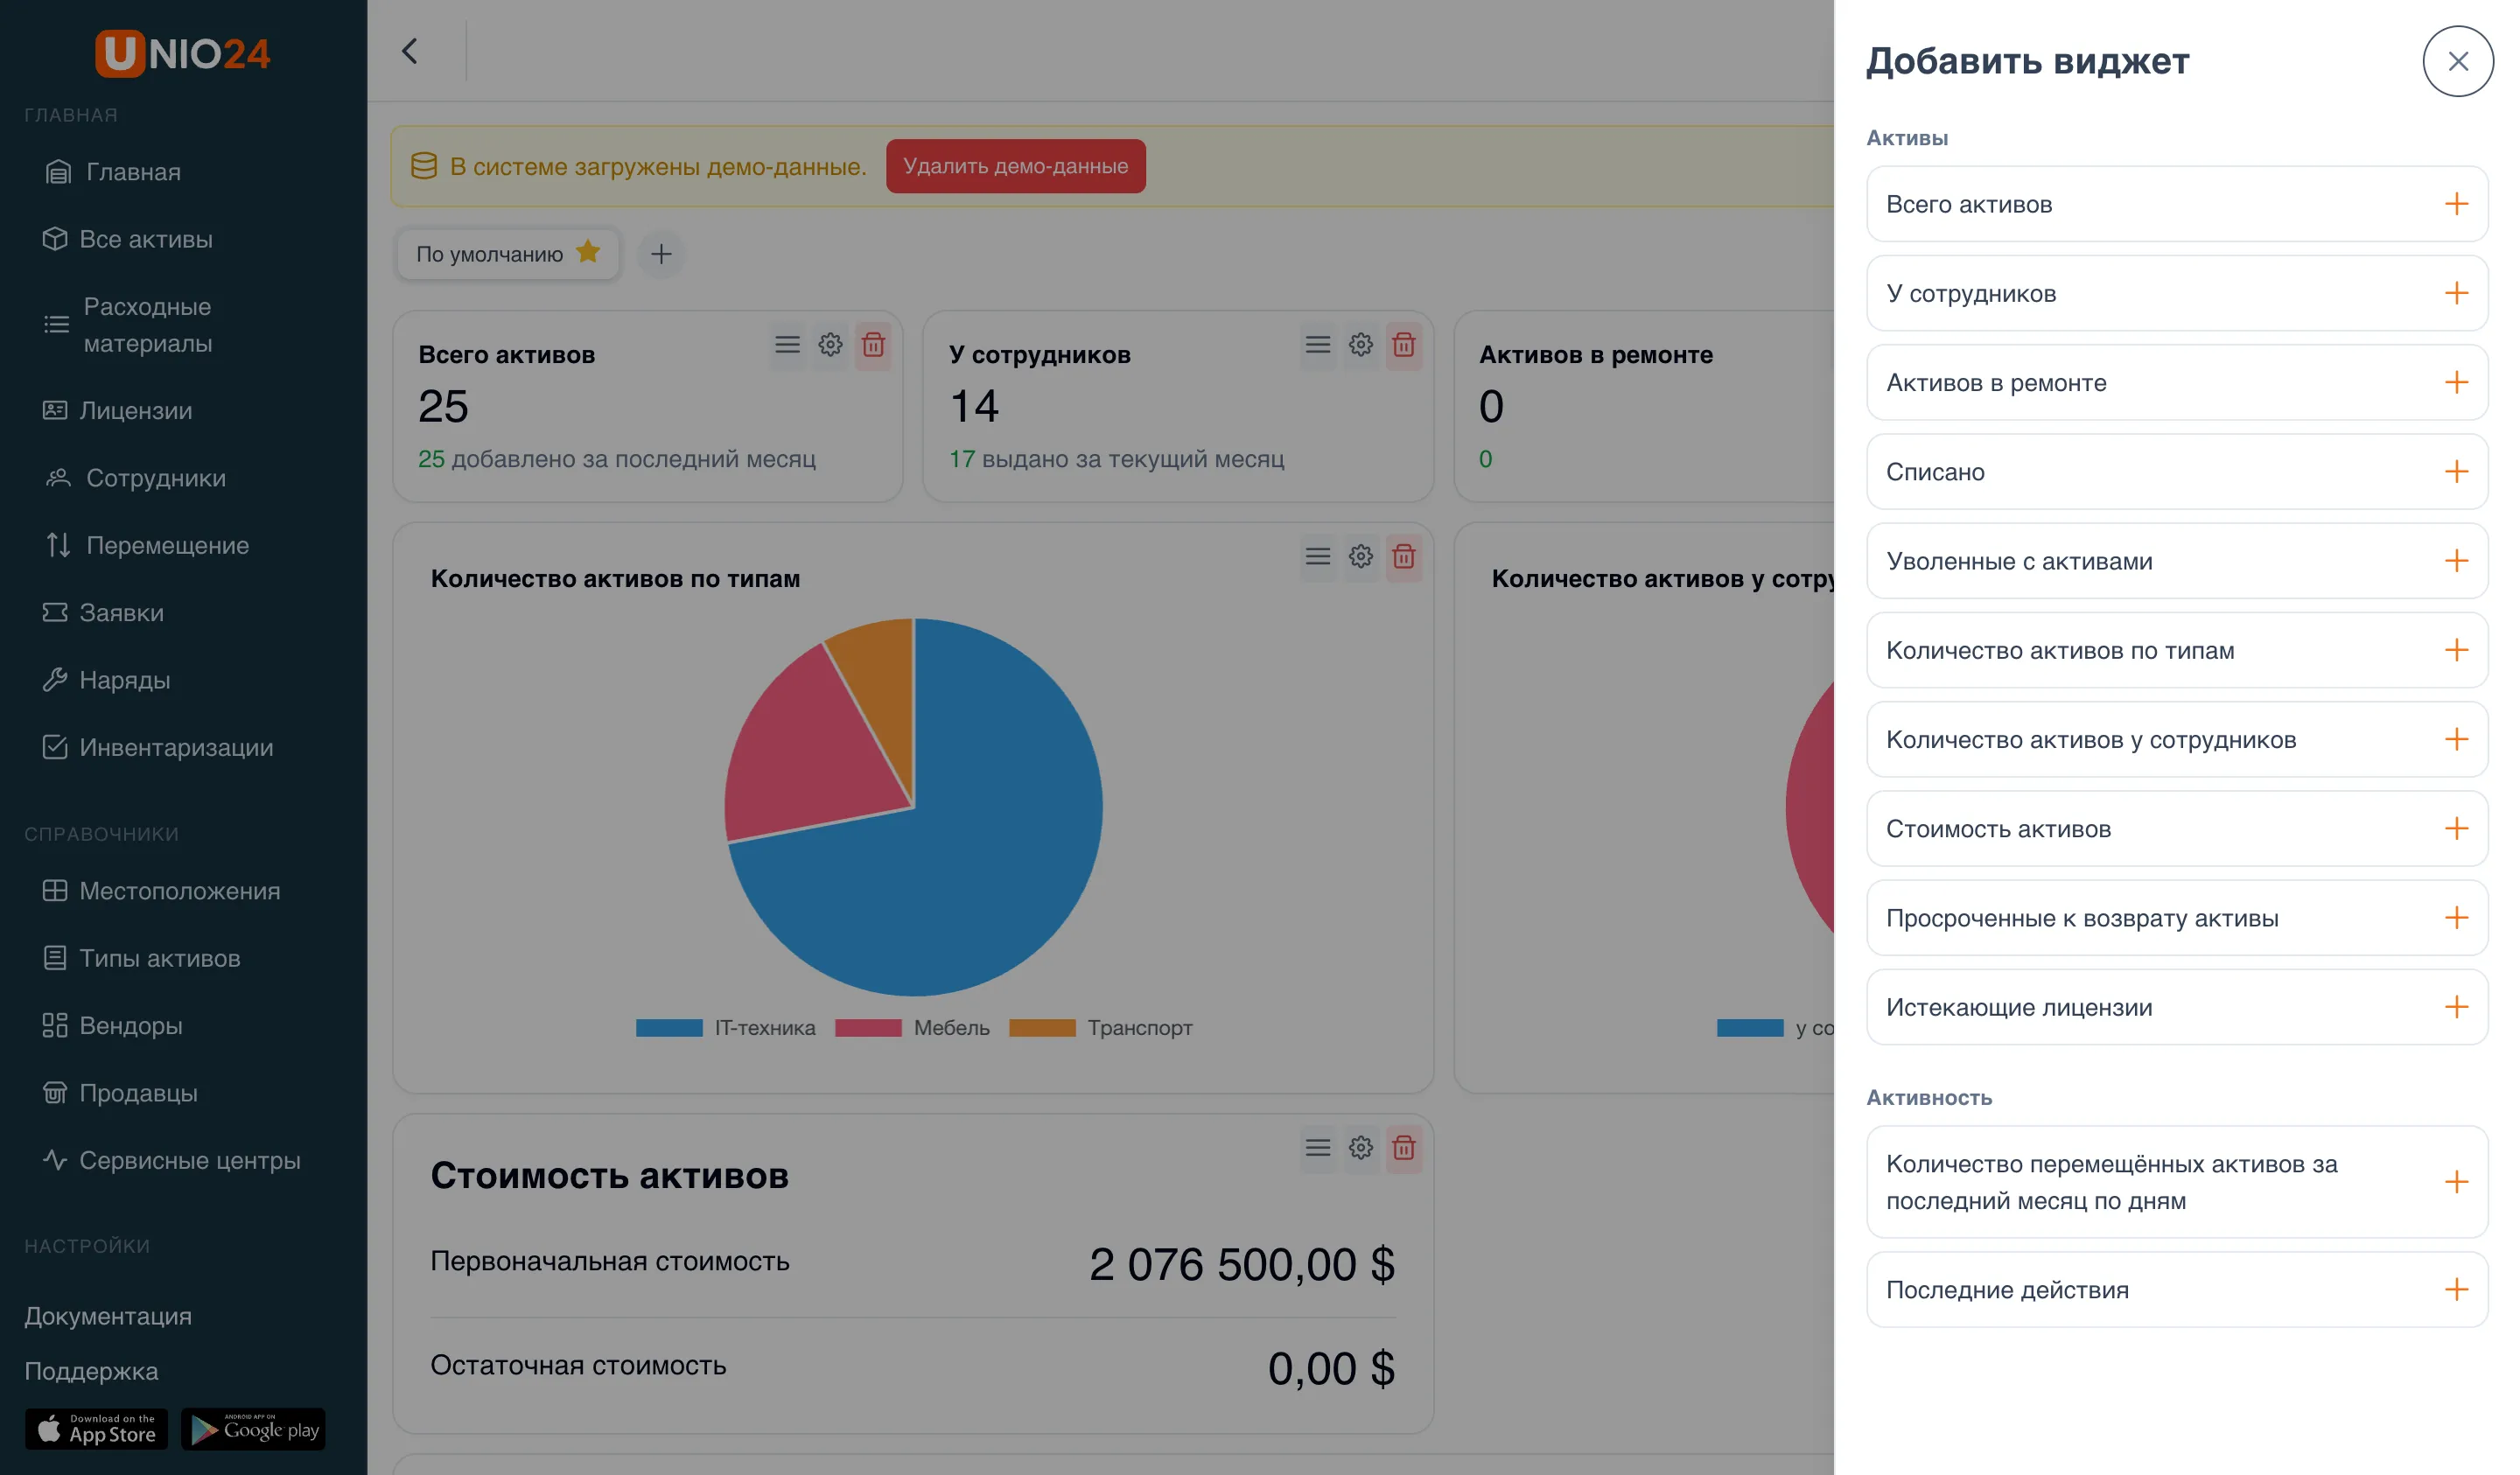Toggle Транспорт legend color swatch
This screenshot has width=2520, height=1475.
tap(1042, 1028)
